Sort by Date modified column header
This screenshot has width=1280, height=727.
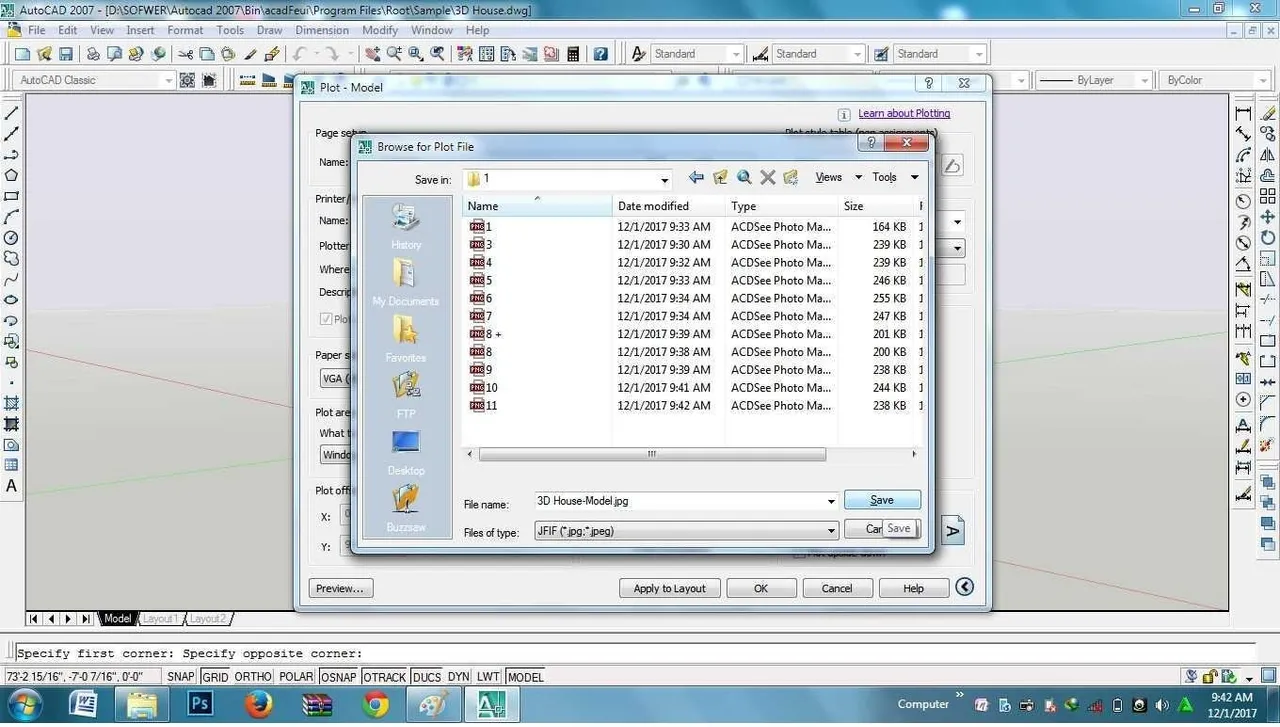click(x=668, y=206)
